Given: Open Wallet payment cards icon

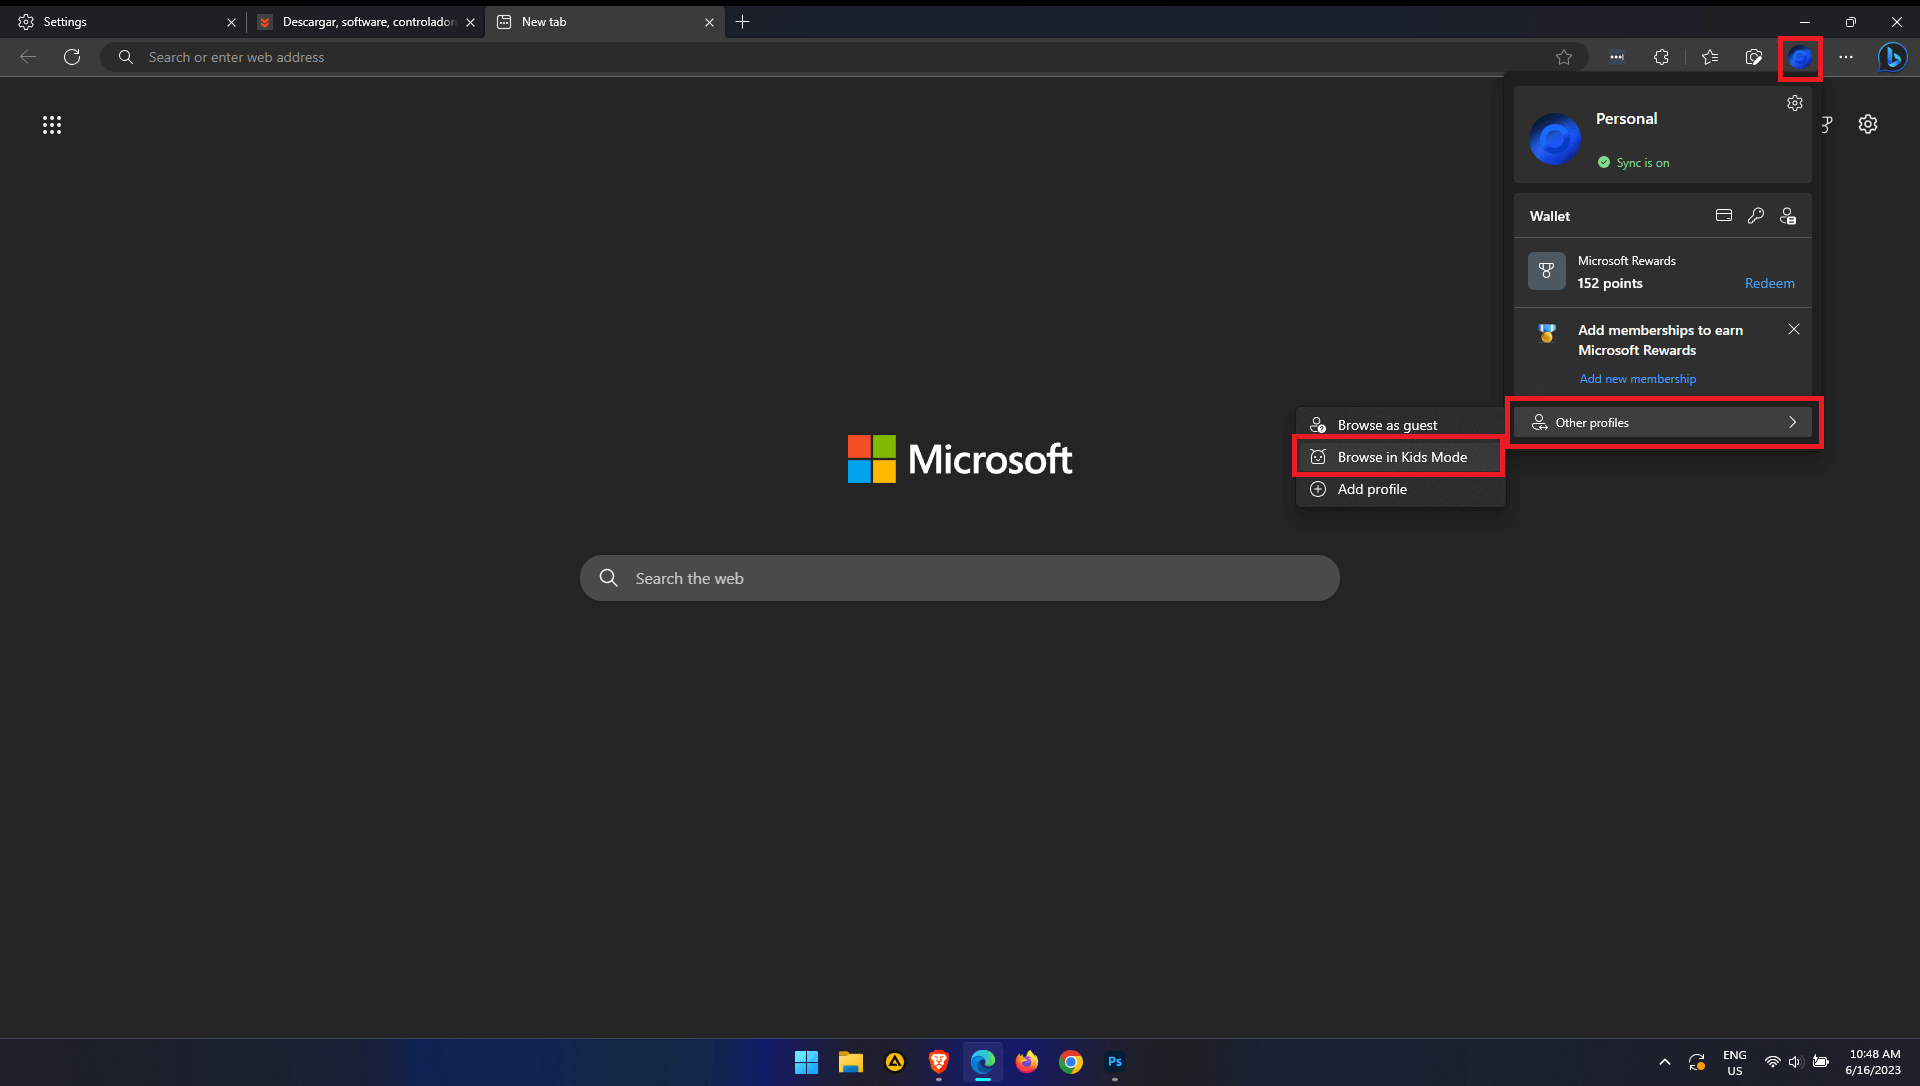Looking at the screenshot, I should pyautogui.click(x=1724, y=215).
